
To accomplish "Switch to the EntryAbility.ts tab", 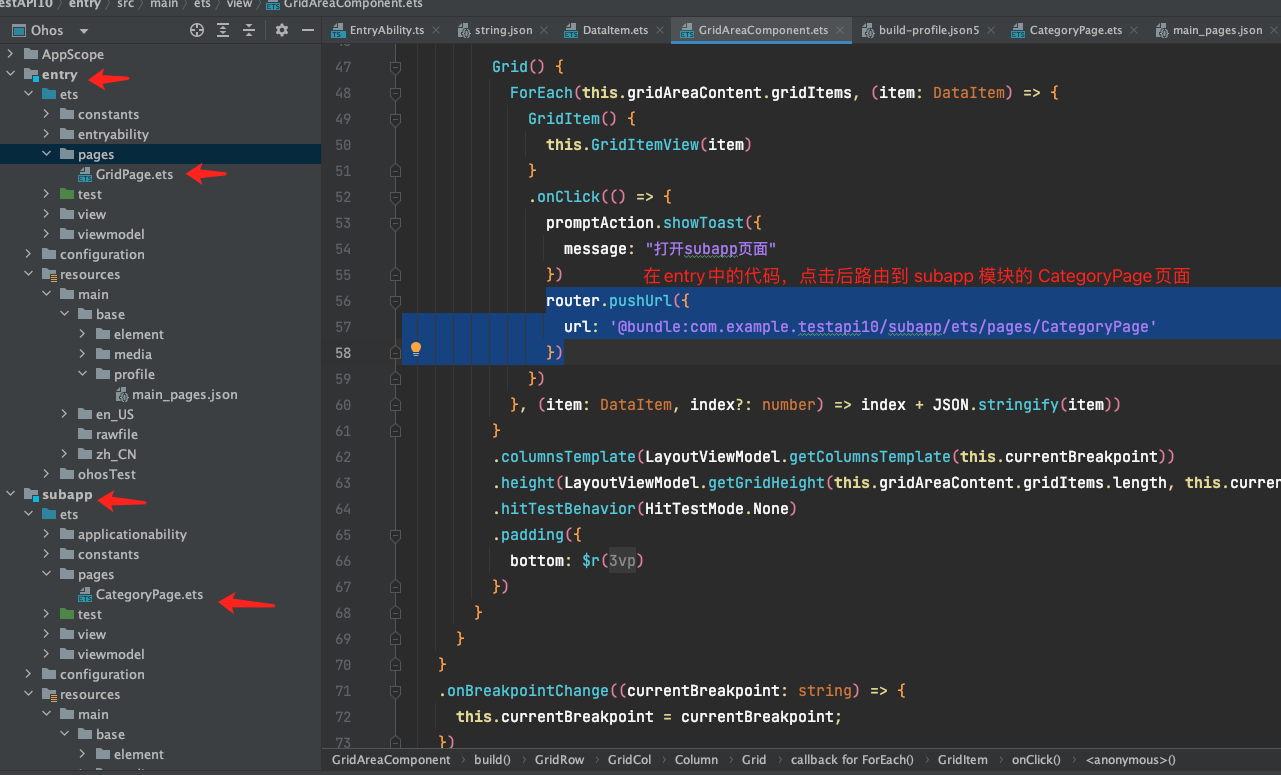I will 386,30.
